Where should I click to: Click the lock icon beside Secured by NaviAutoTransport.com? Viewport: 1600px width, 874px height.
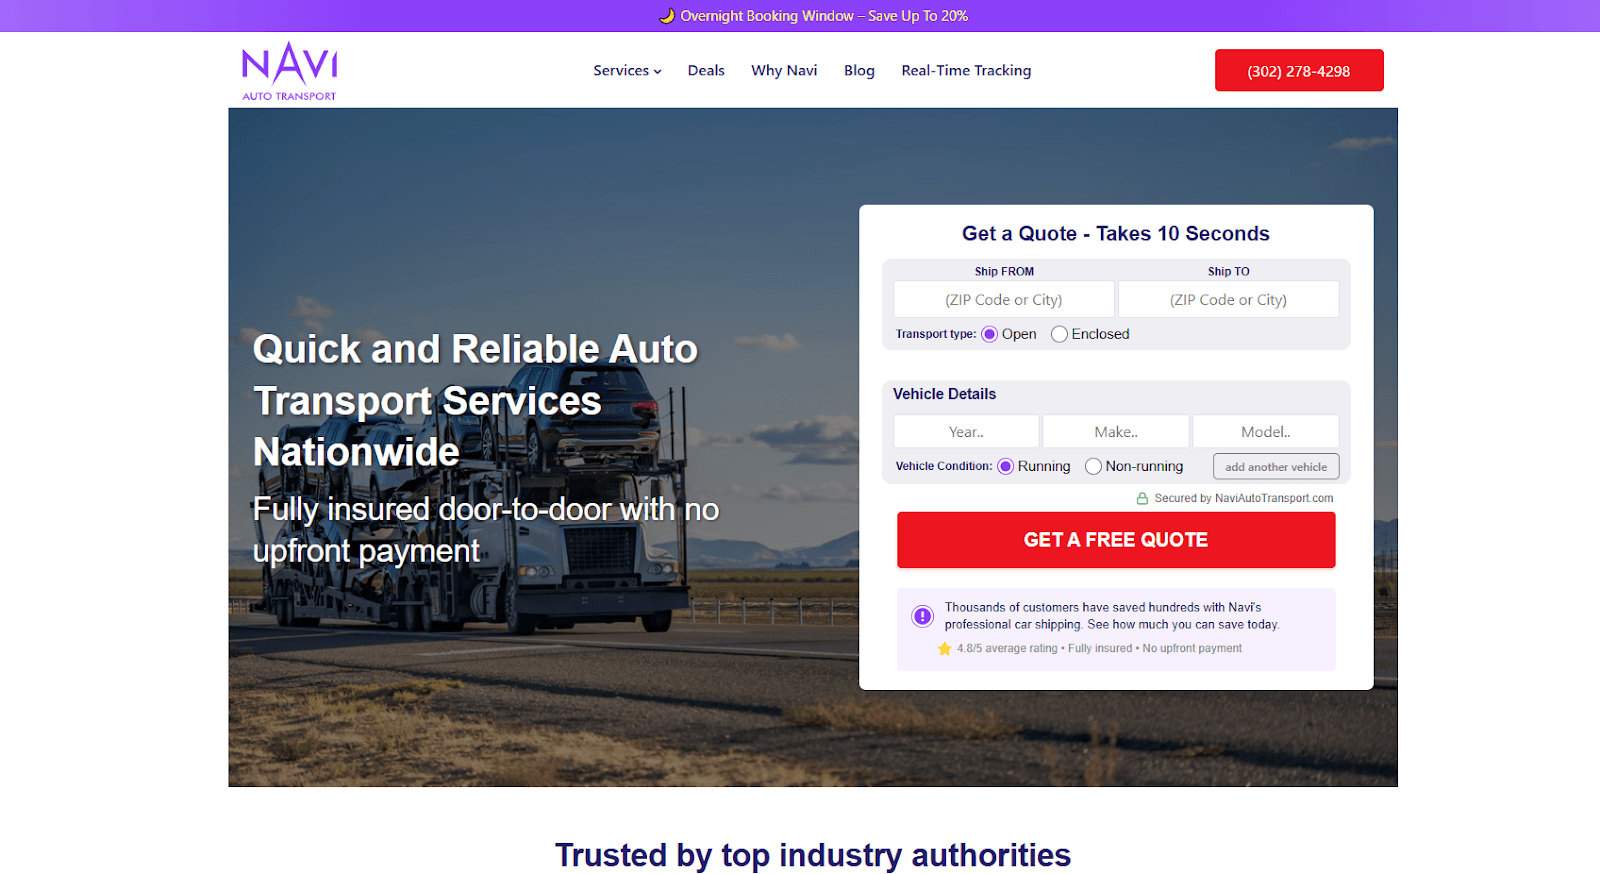[x=1142, y=498]
